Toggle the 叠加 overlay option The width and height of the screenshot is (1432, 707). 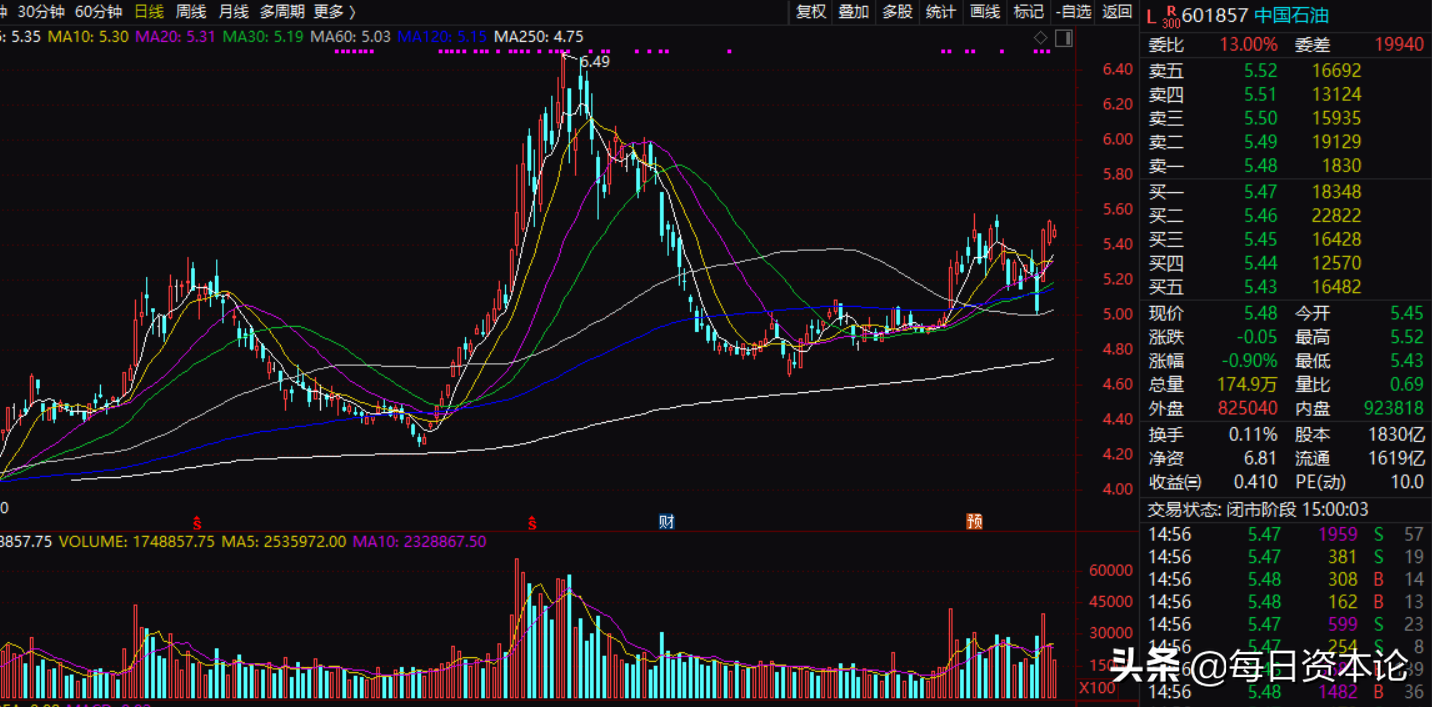pos(853,12)
